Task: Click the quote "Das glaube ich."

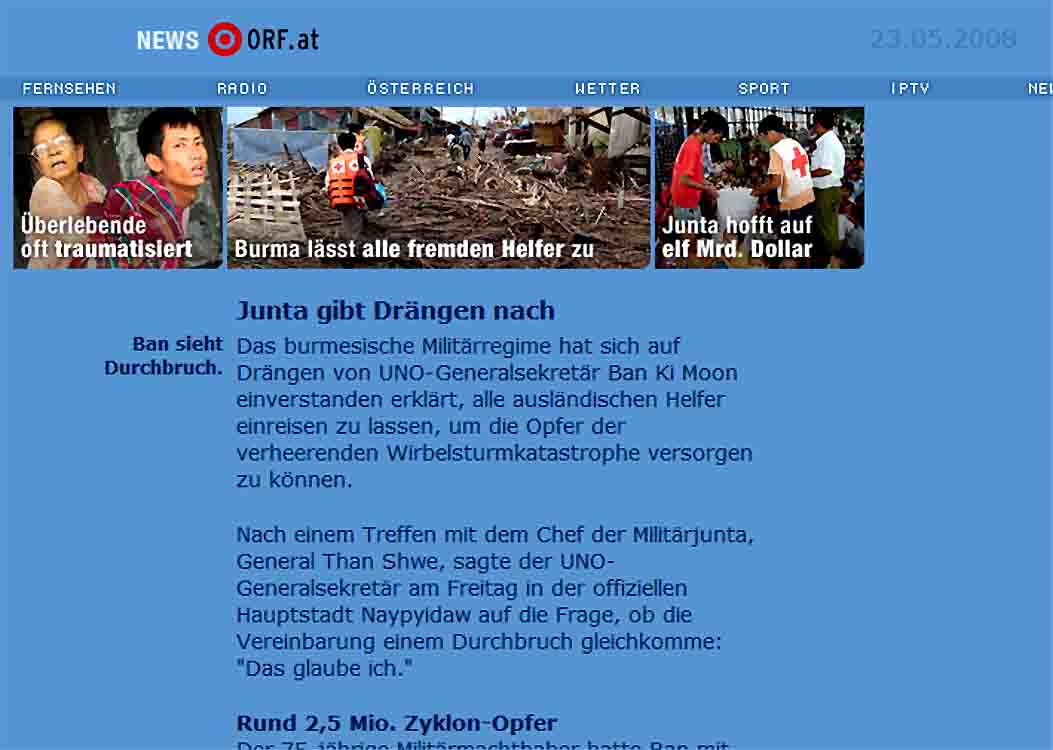Action: point(324,668)
